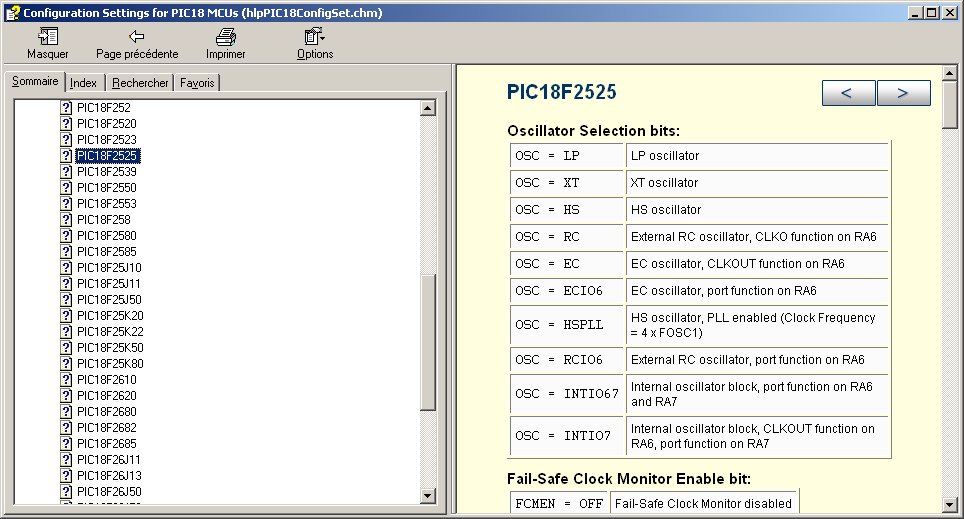Image resolution: width=964 pixels, height=519 pixels.
Task: Click help topic icon beside PIC18F2553
Action: [66, 204]
